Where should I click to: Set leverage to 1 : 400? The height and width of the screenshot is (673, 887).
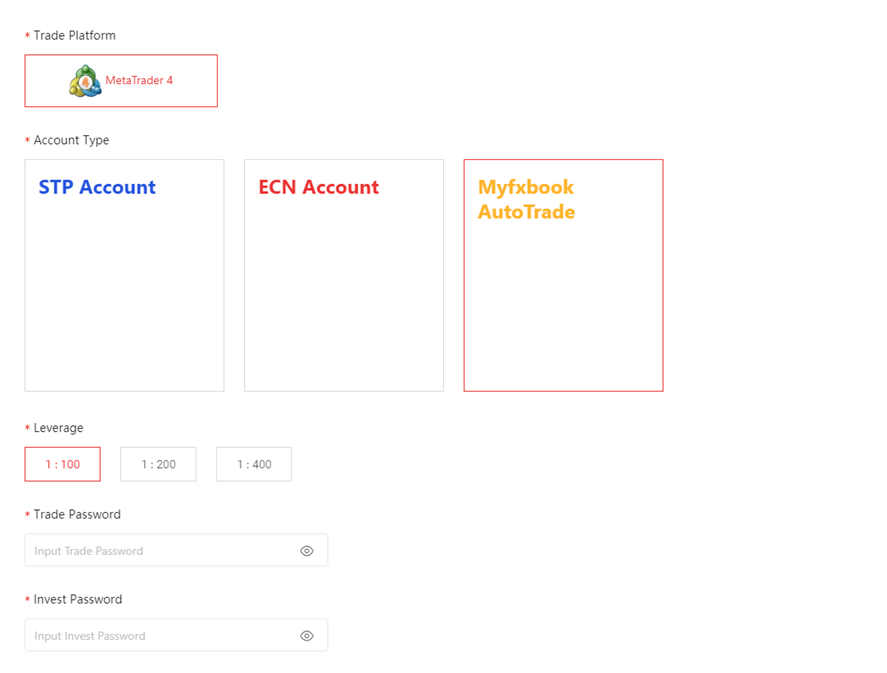point(254,464)
